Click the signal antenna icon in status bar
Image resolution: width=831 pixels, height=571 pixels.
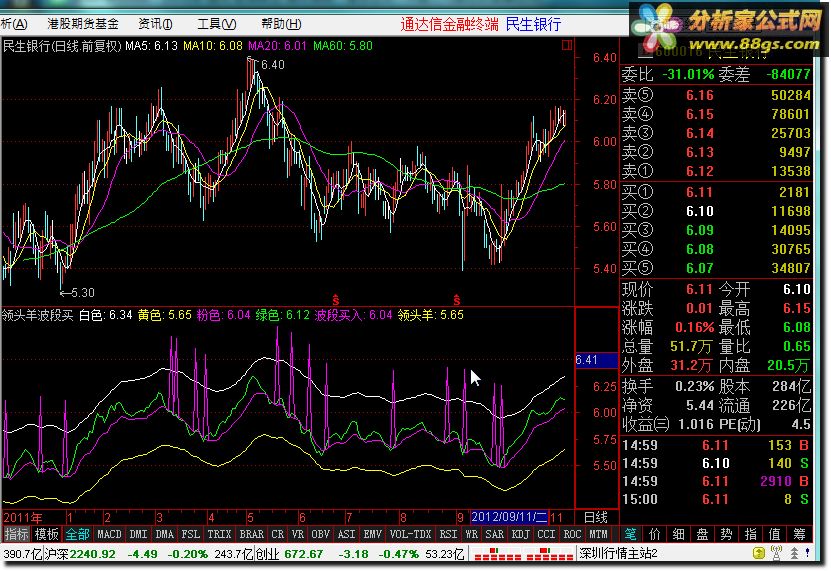click(x=776, y=554)
